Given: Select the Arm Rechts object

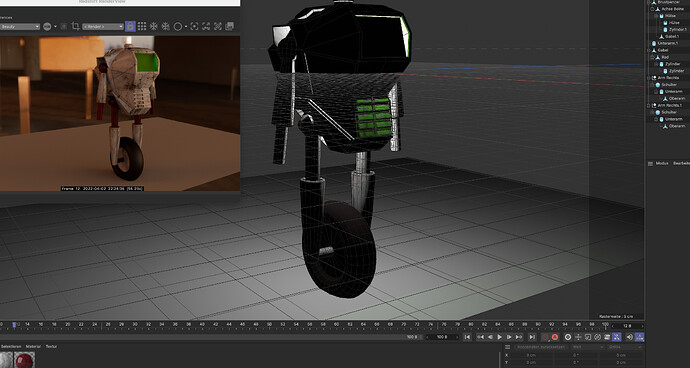Looking at the screenshot, I should [668, 77].
